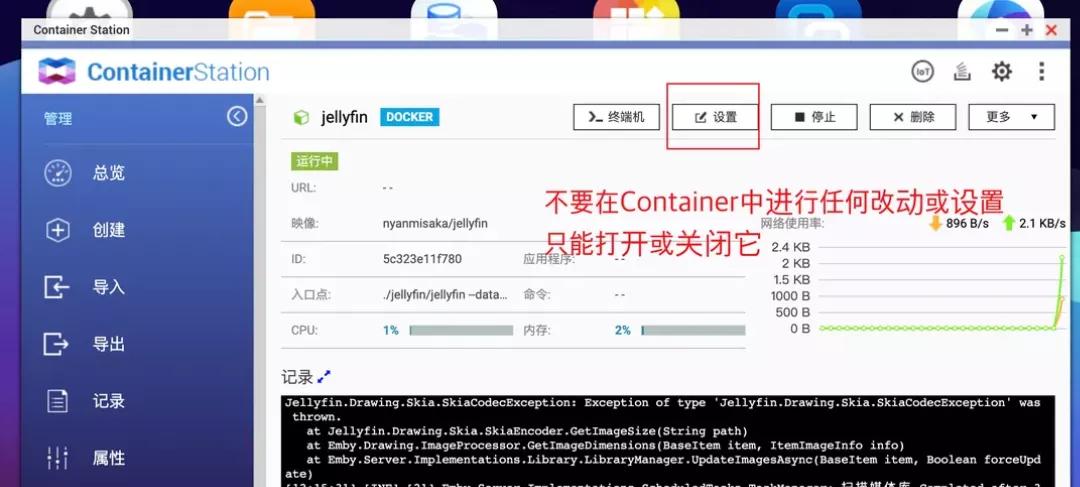1080x487 pixels.
Task: Expand the 更多 dropdown
Action: click(1011, 117)
